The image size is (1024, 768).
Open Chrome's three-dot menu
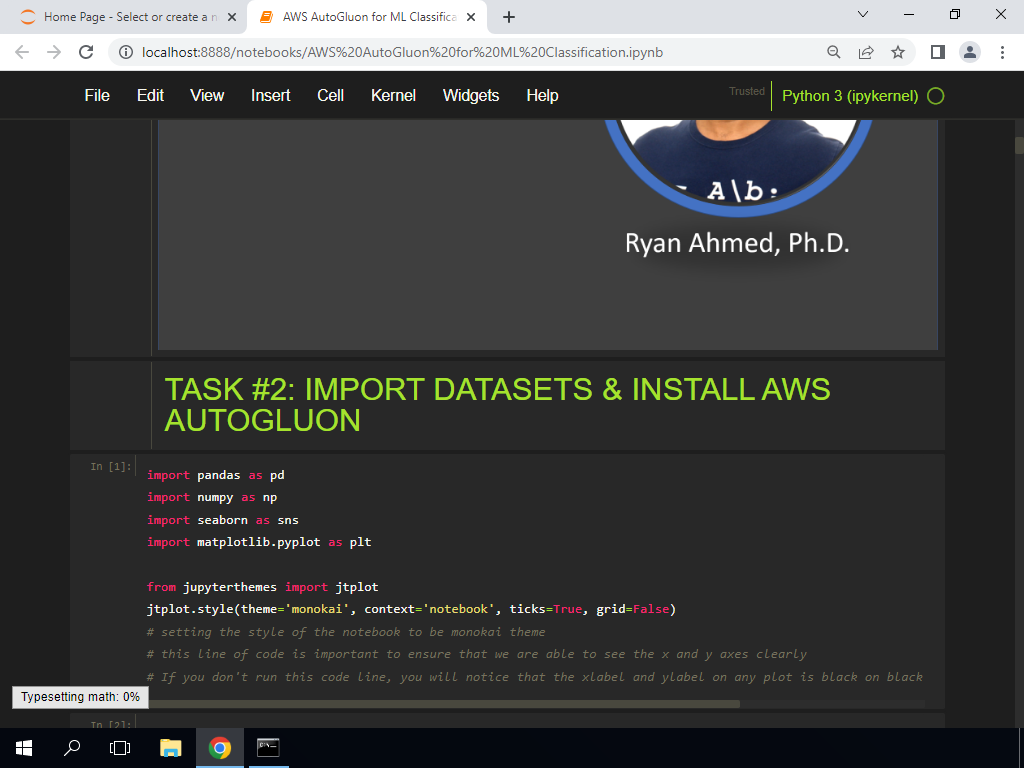[1002, 52]
